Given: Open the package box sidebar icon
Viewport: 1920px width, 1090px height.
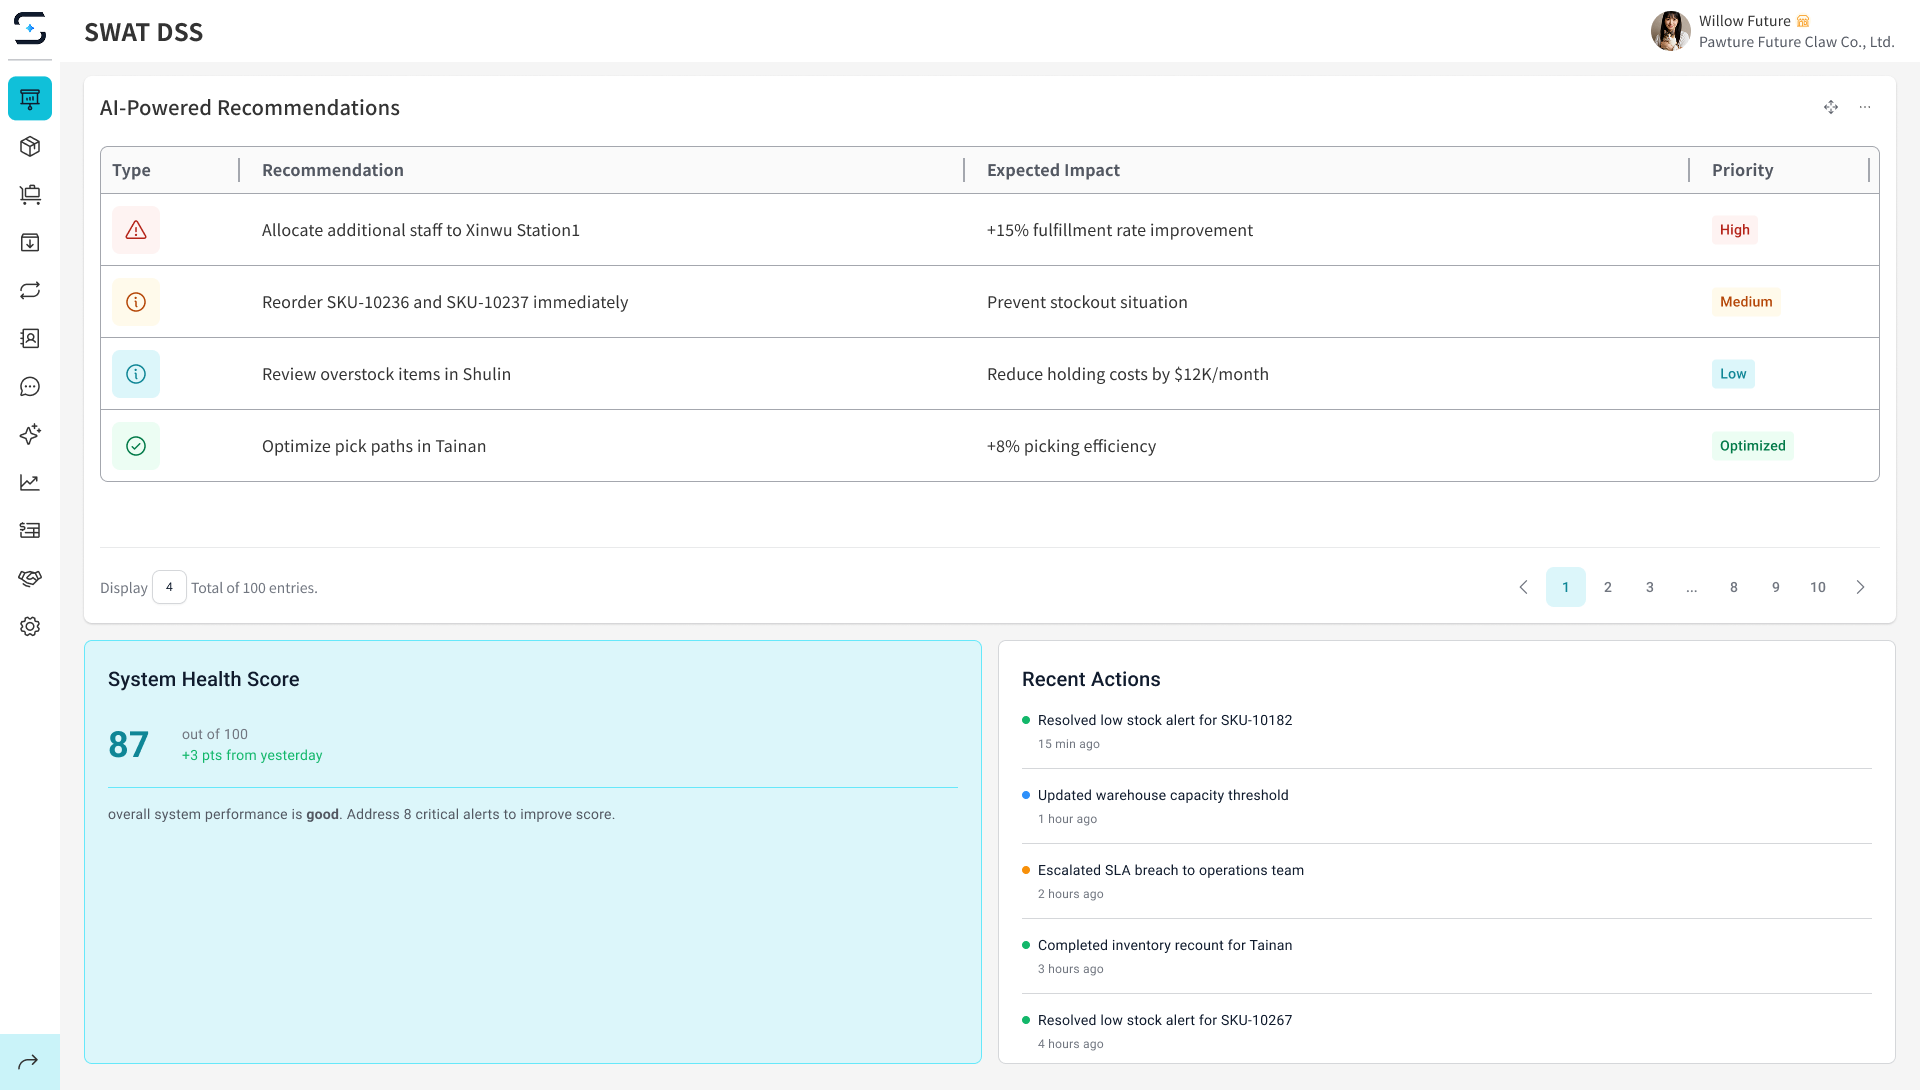Looking at the screenshot, I should [30, 147].
